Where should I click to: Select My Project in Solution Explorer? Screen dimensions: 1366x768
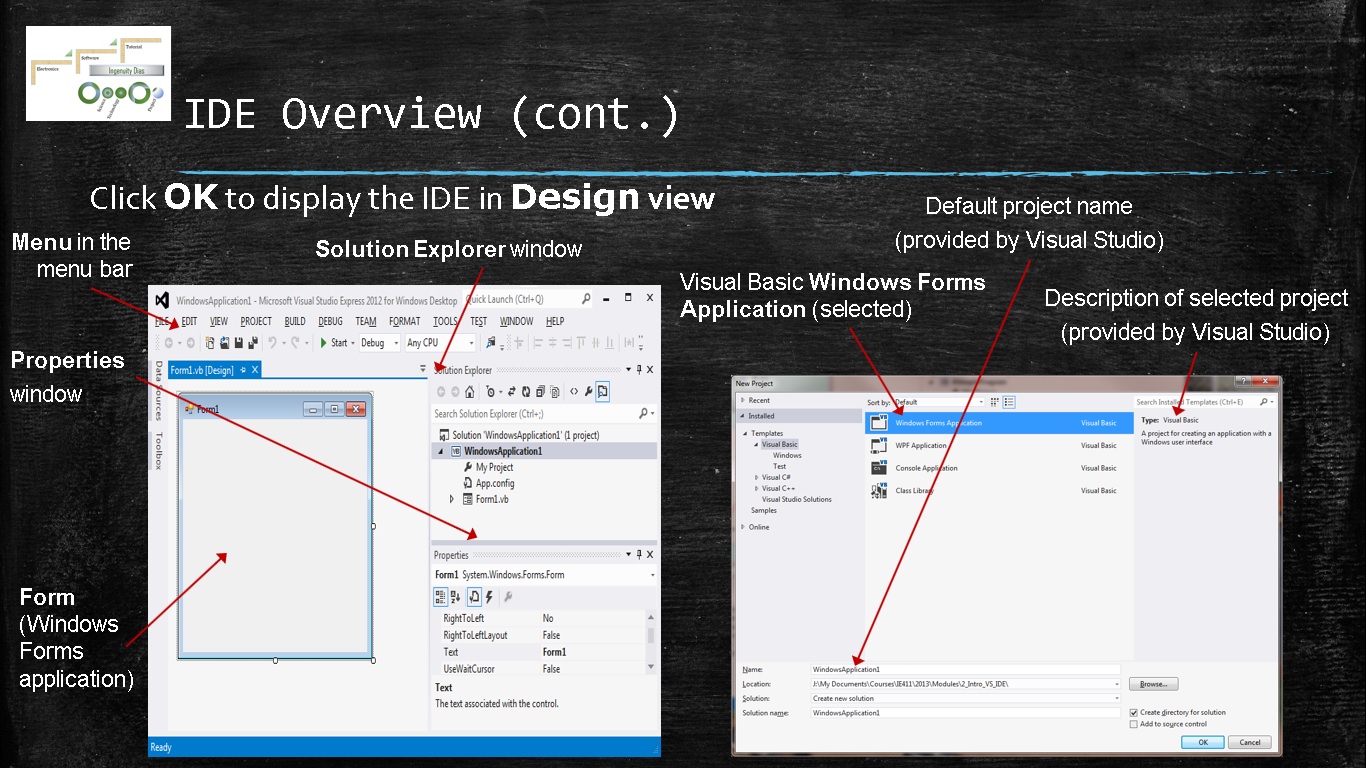click(x=494, y=467)
